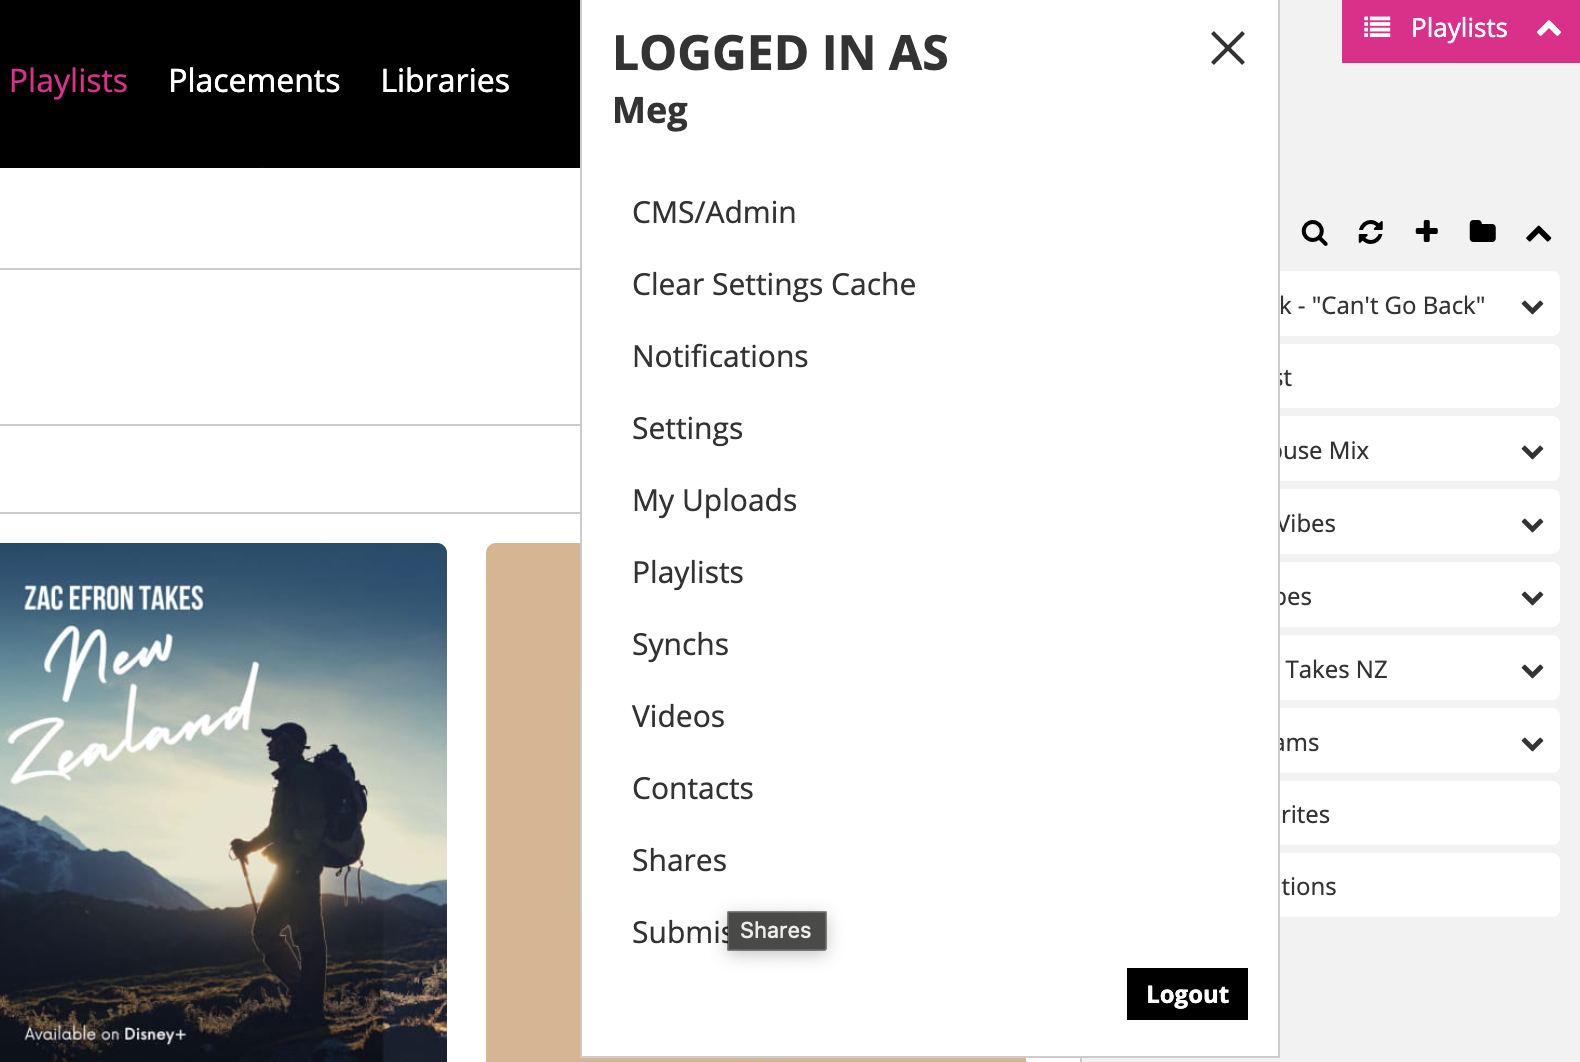Select Clear Settings Cache
The height and width of the screenshot is (1062, 1580).
[x=773, y=285]
